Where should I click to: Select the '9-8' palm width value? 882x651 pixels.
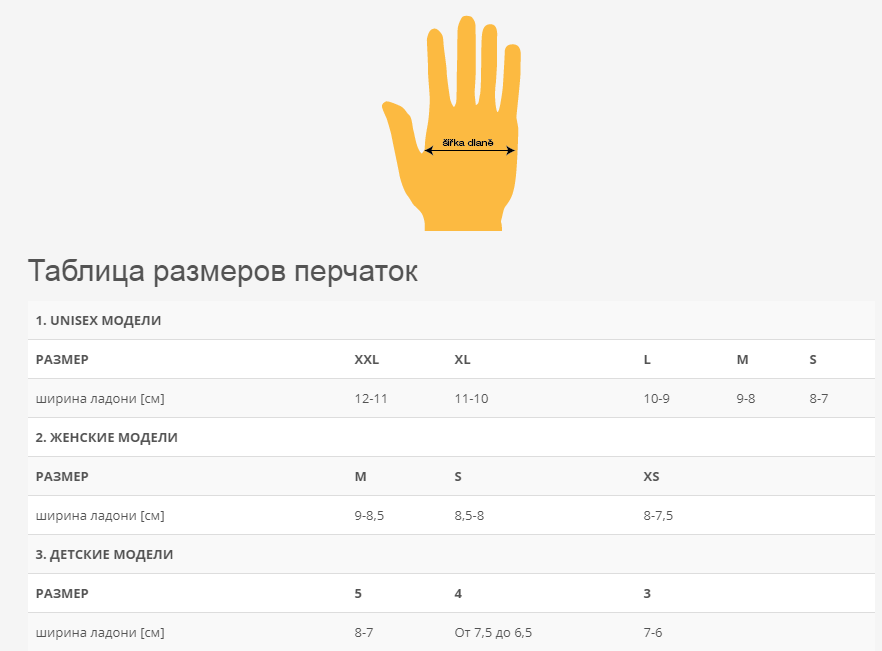[x=746, y=398]
